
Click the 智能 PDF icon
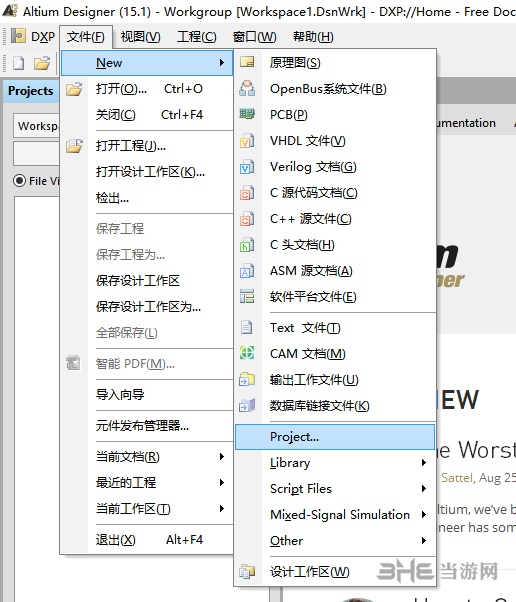pyautogui.click(x=73, y=363)
